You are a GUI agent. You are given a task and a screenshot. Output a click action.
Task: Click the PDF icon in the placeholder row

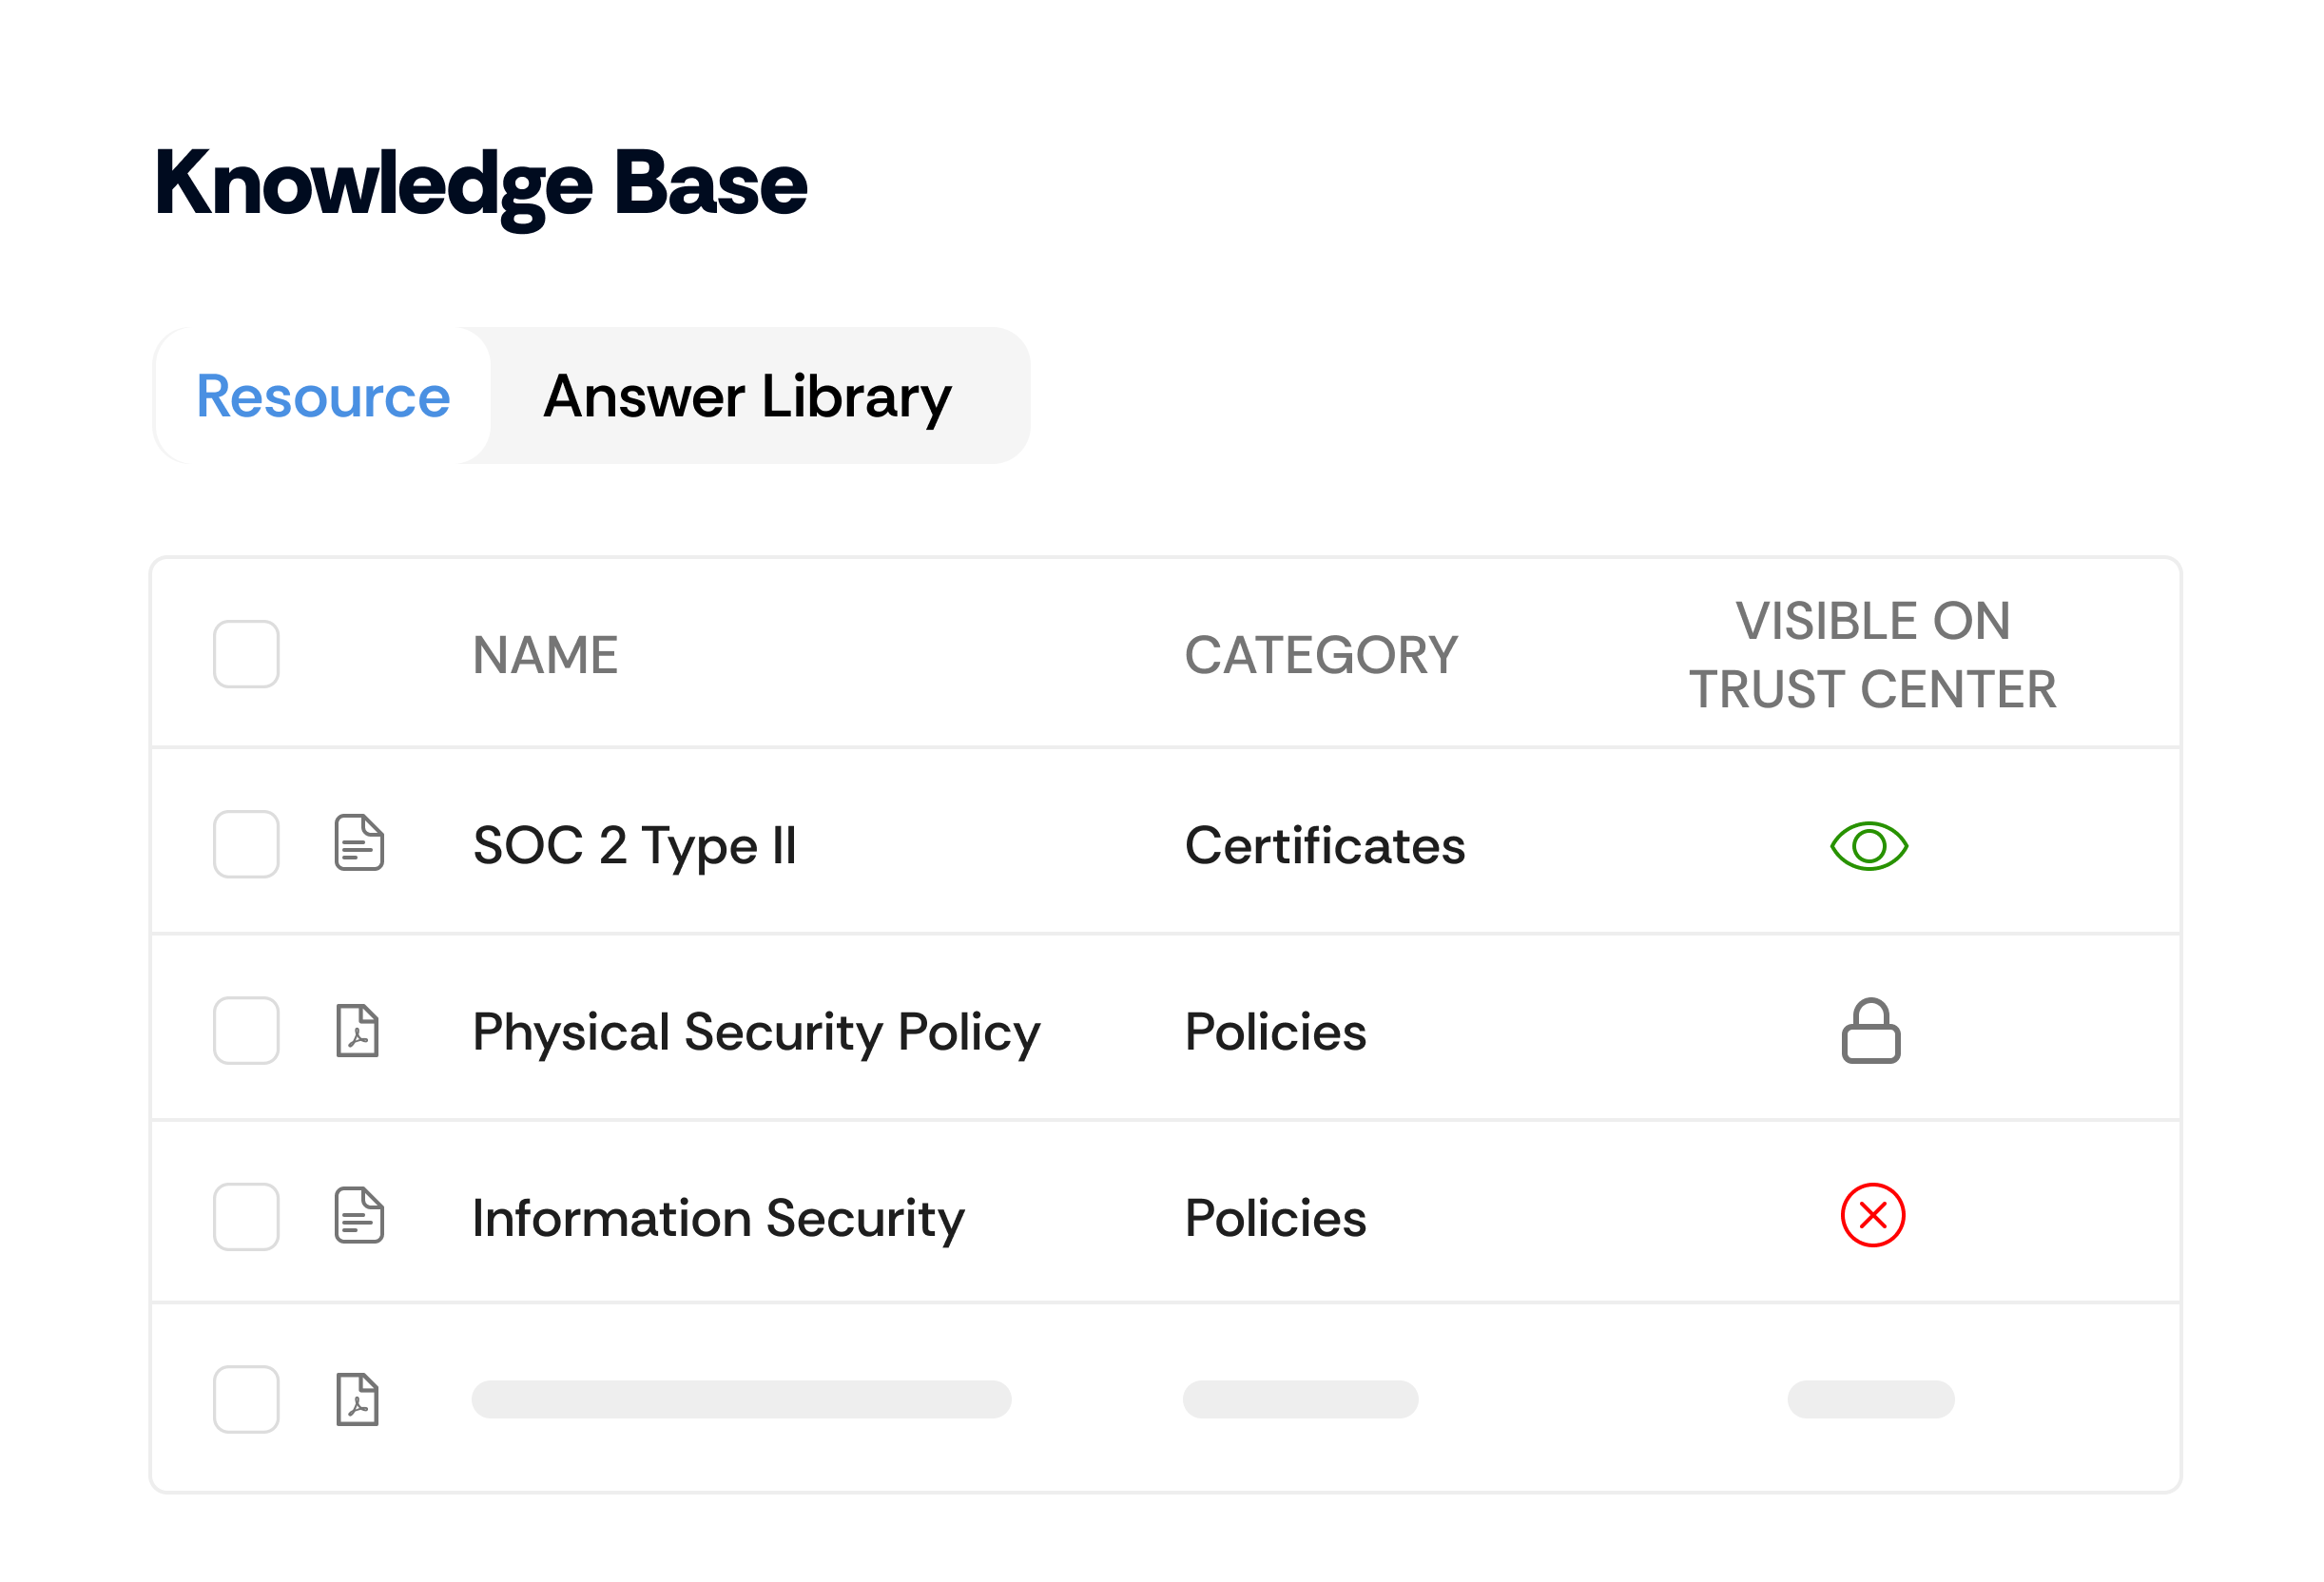(358, 1399)
